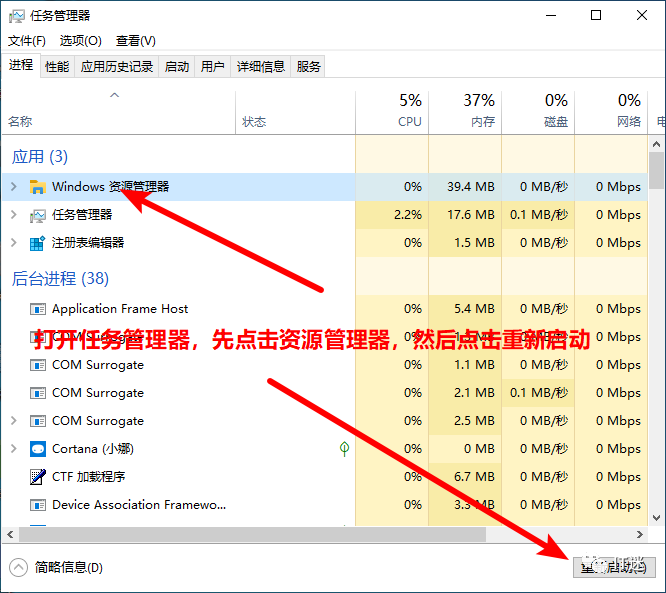Click the horizontal scrollbar thumb
This screenshot has height=593, width=666.
coord(252,535)
